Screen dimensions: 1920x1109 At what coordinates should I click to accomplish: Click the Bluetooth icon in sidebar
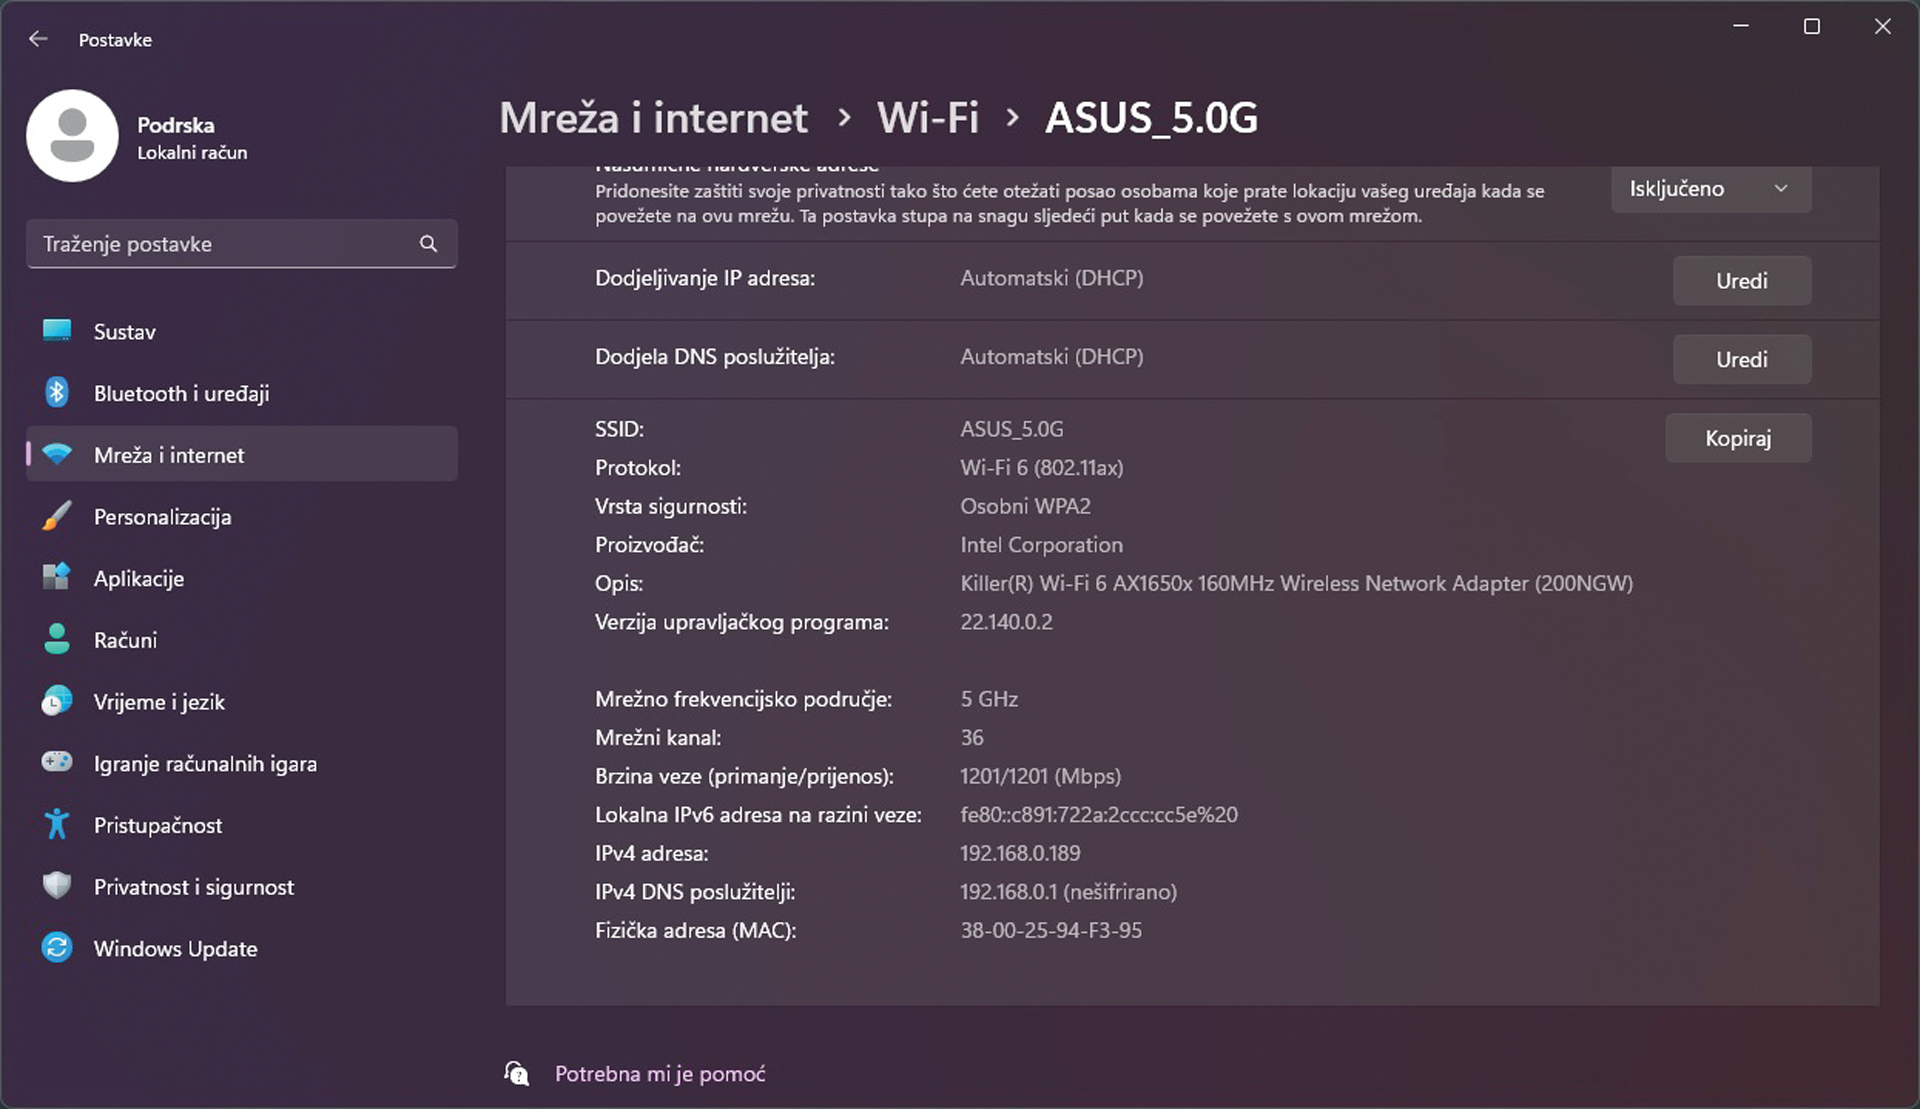click(57, 393)
